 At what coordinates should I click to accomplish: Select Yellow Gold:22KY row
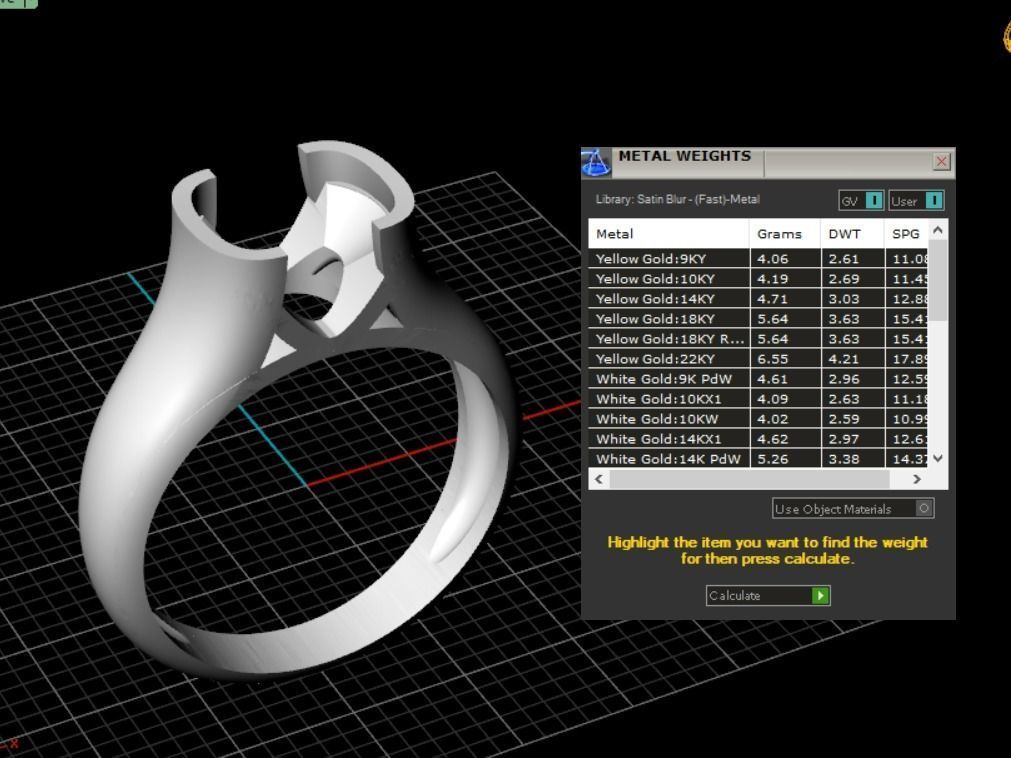[758, 358]
